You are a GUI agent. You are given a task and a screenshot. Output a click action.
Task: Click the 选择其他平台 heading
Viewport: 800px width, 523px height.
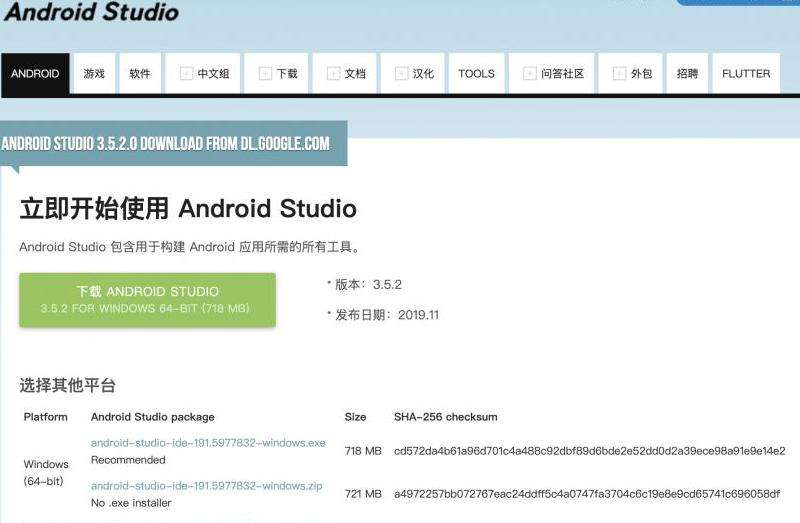[68, 385]
